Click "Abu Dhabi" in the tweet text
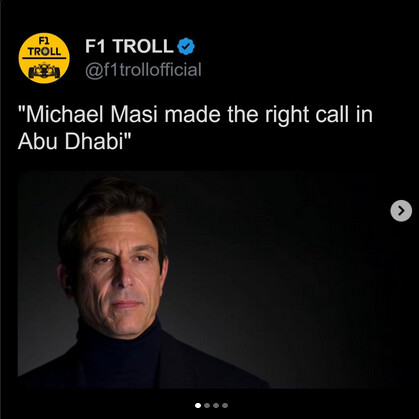419x419 pixels. point(73,141)
